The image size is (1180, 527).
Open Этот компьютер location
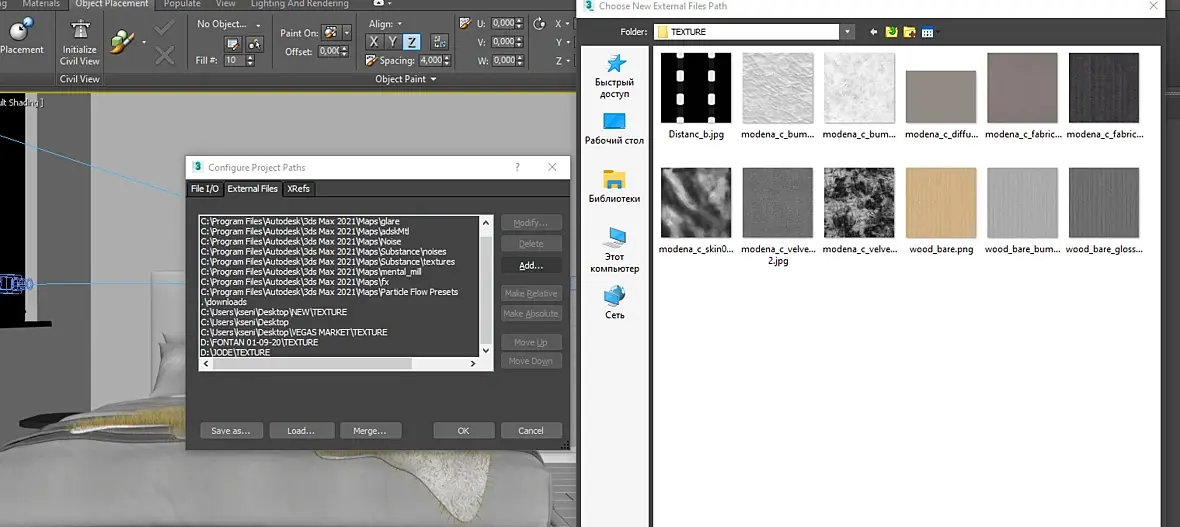pos(615,250)
